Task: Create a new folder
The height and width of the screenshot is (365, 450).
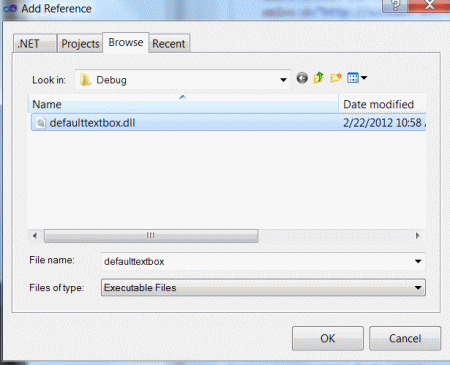Action: [x=336, y=78]
